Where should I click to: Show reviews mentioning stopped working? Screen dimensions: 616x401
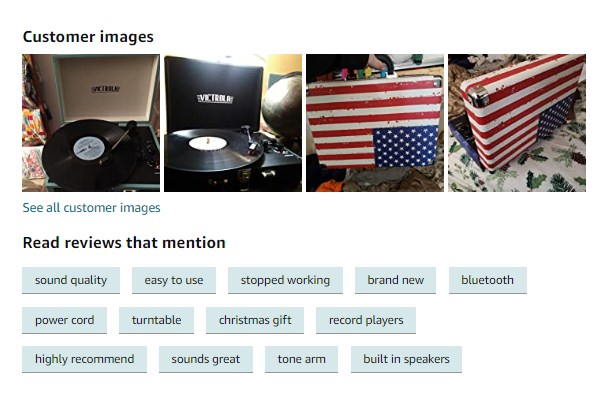coord(285,280)
